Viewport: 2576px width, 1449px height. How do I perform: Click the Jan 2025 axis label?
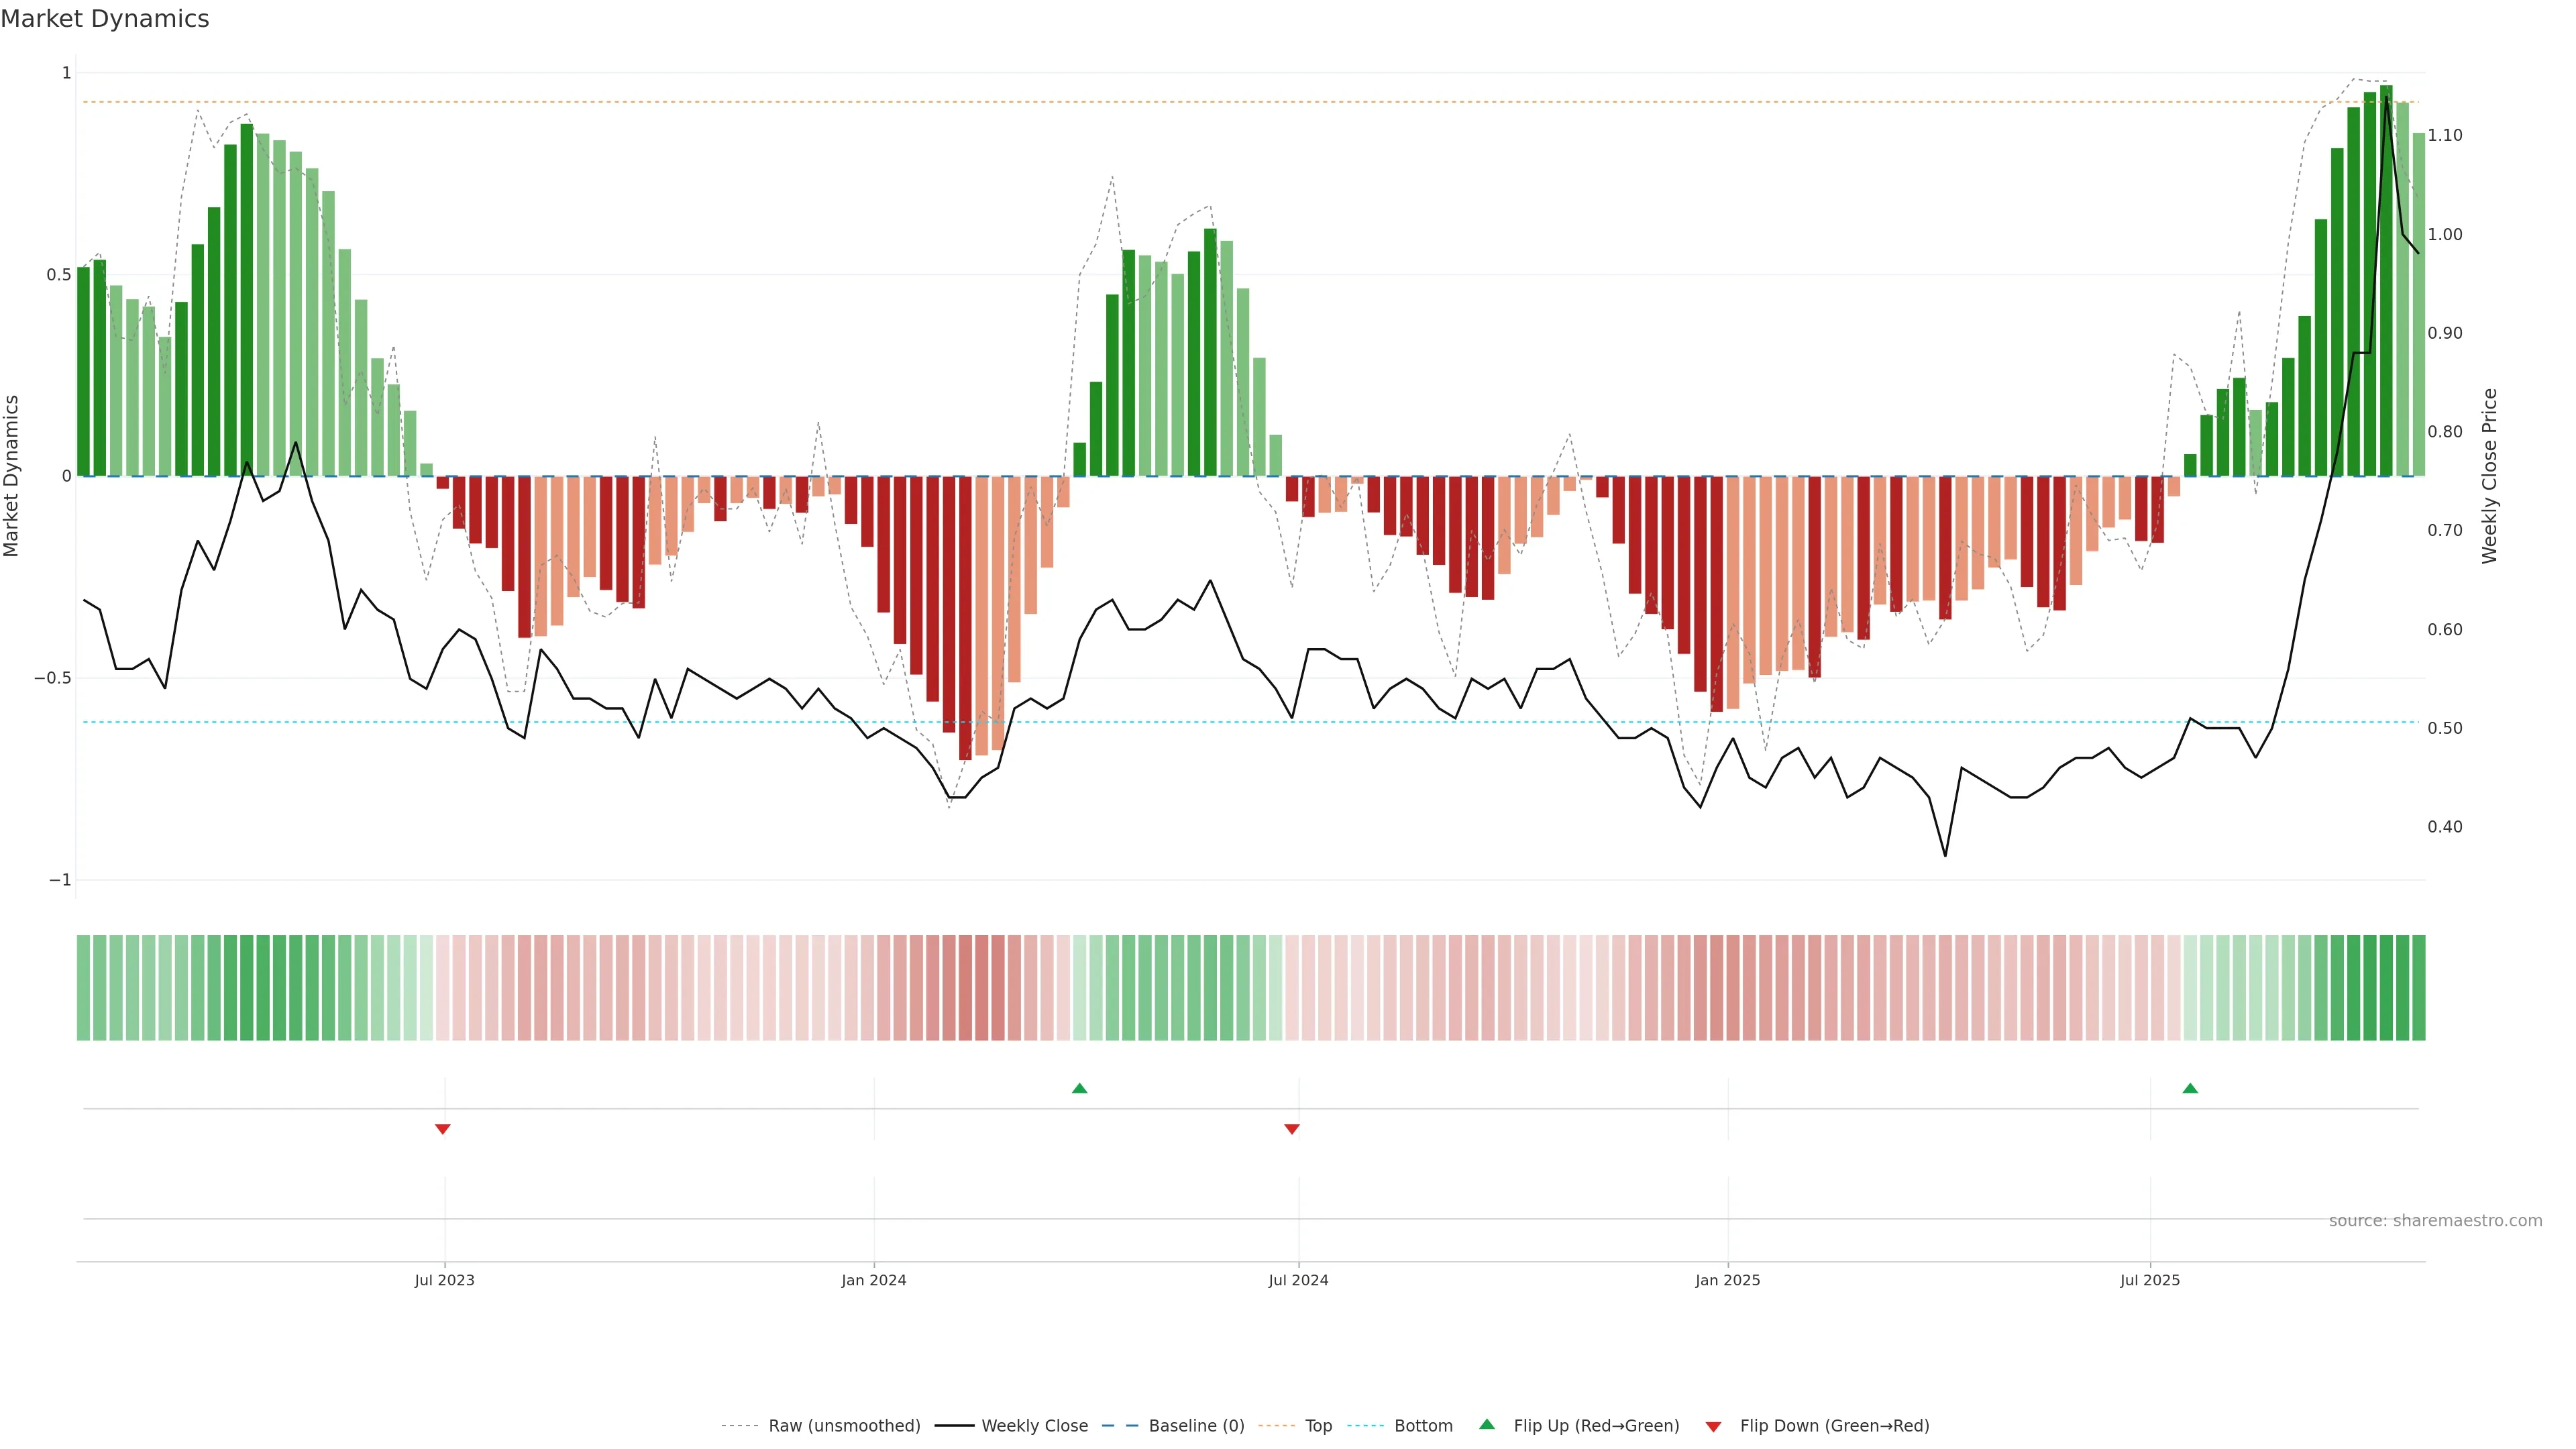[x=1727, y=1280]
